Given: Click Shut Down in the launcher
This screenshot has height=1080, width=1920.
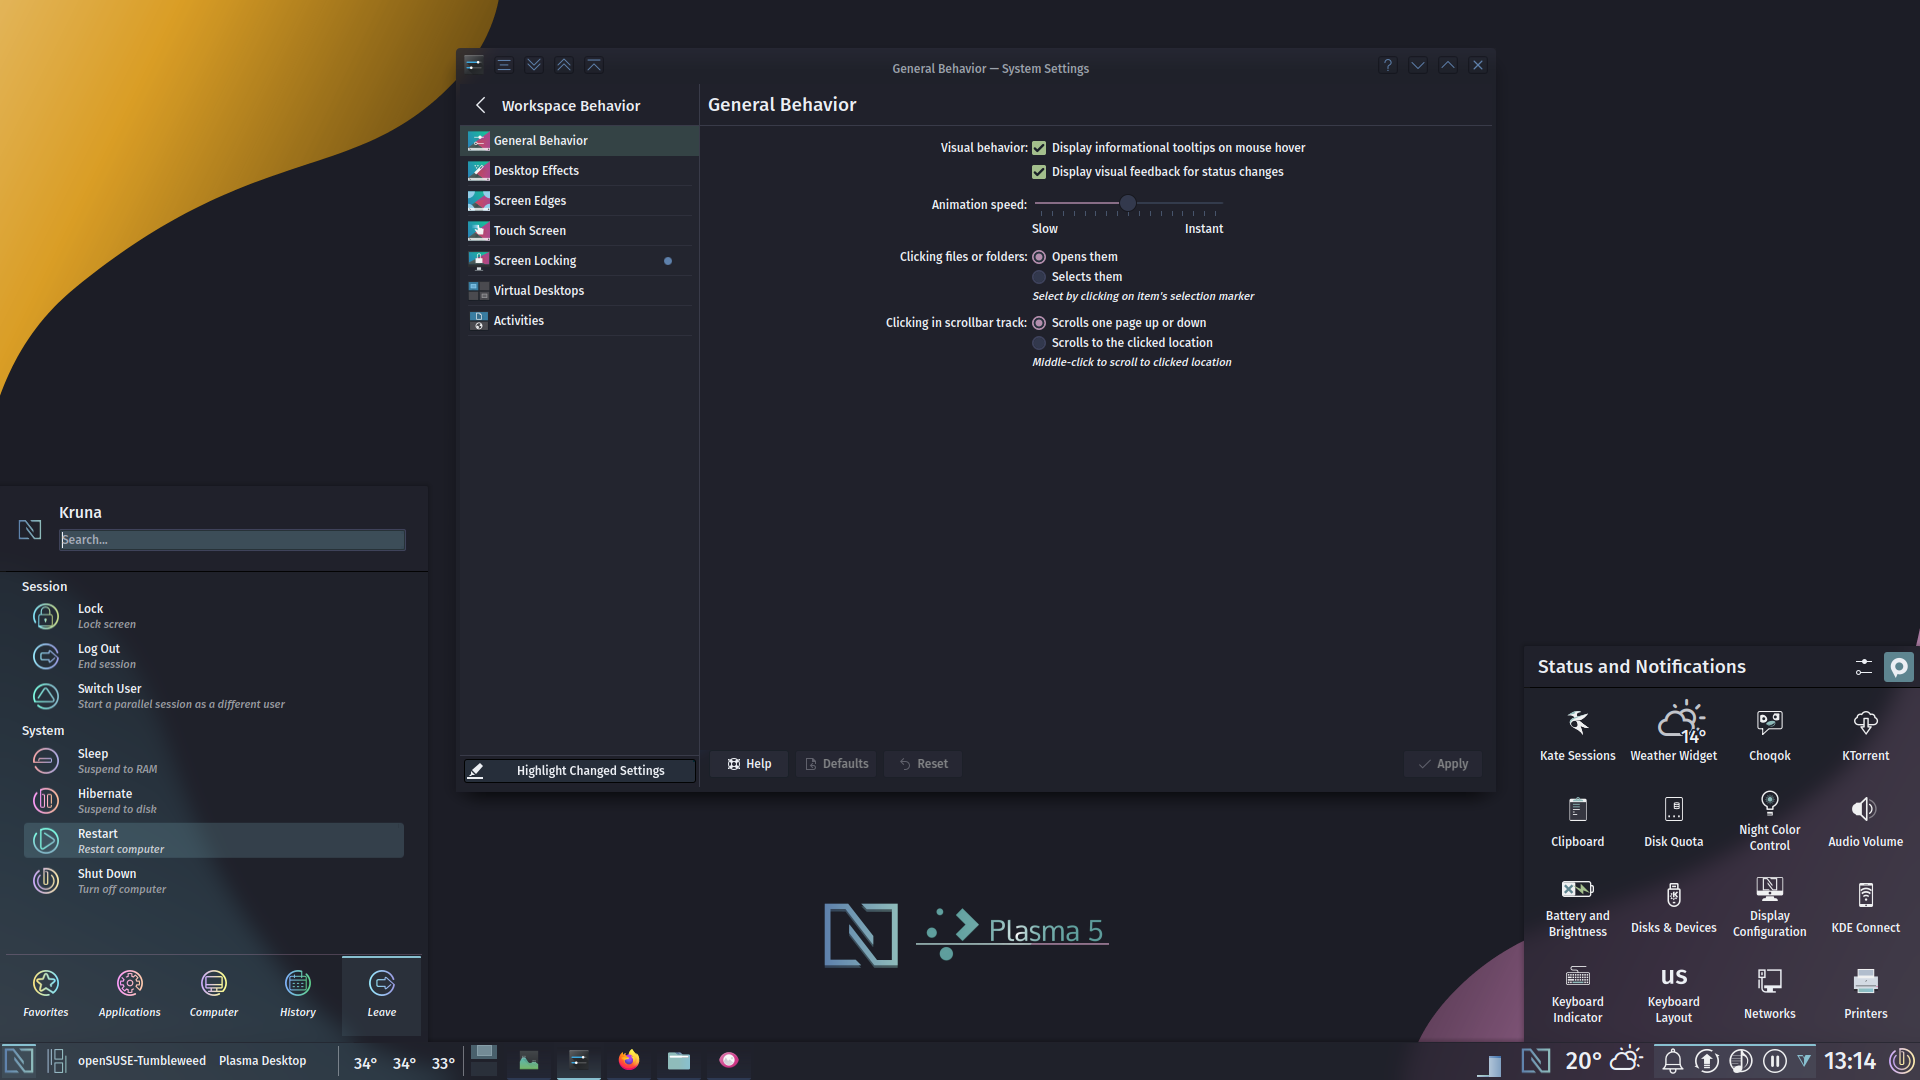Looking at the screenshot, I should (214, 881).
